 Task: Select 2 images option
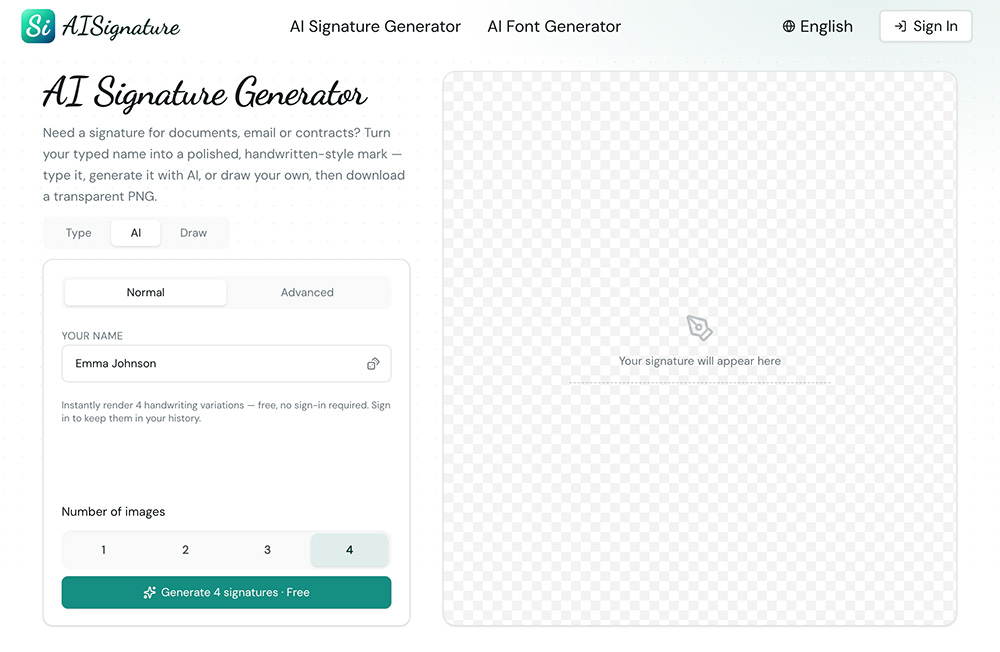tap(185, 550)
